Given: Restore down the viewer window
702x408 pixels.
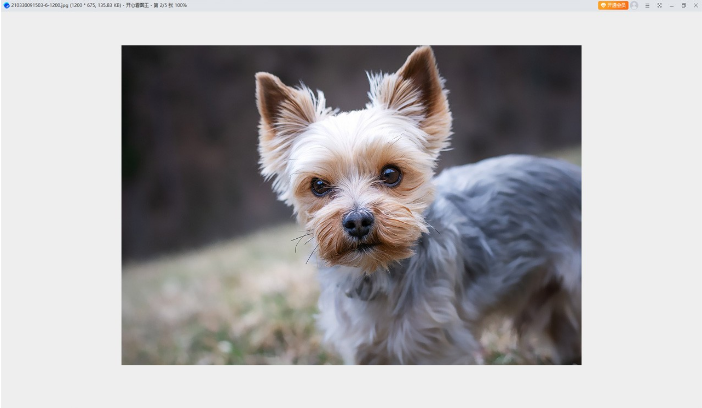Looking at the screenshot, I should (x=684, y=5).
